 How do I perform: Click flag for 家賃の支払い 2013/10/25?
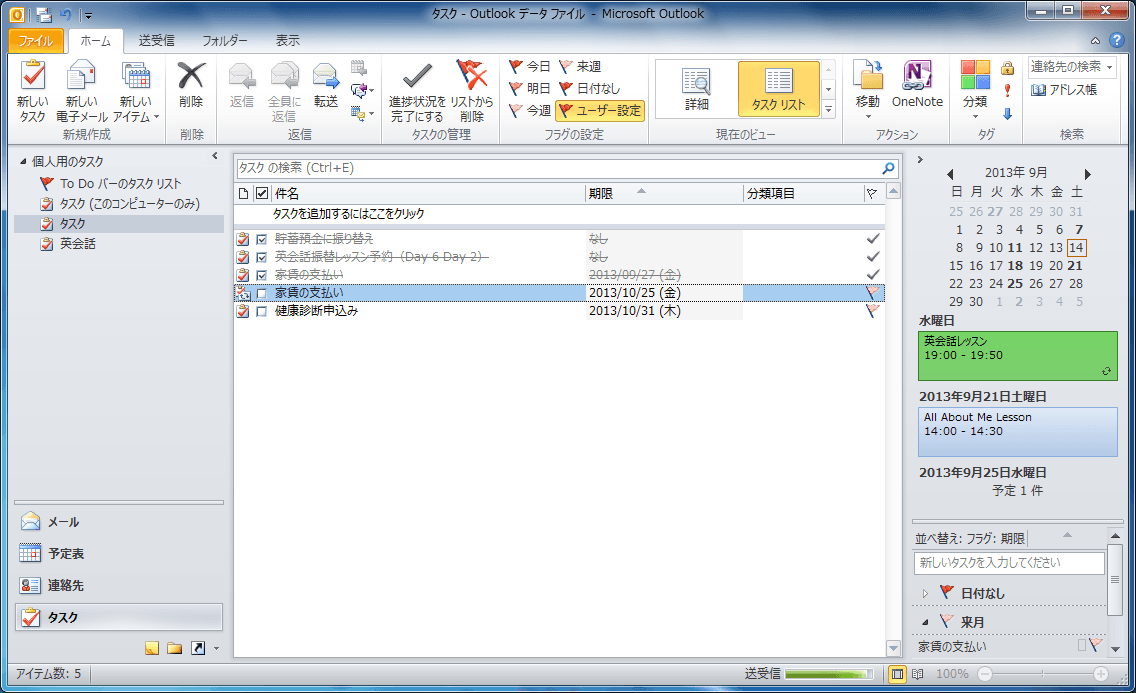click(x=873, y=293)
